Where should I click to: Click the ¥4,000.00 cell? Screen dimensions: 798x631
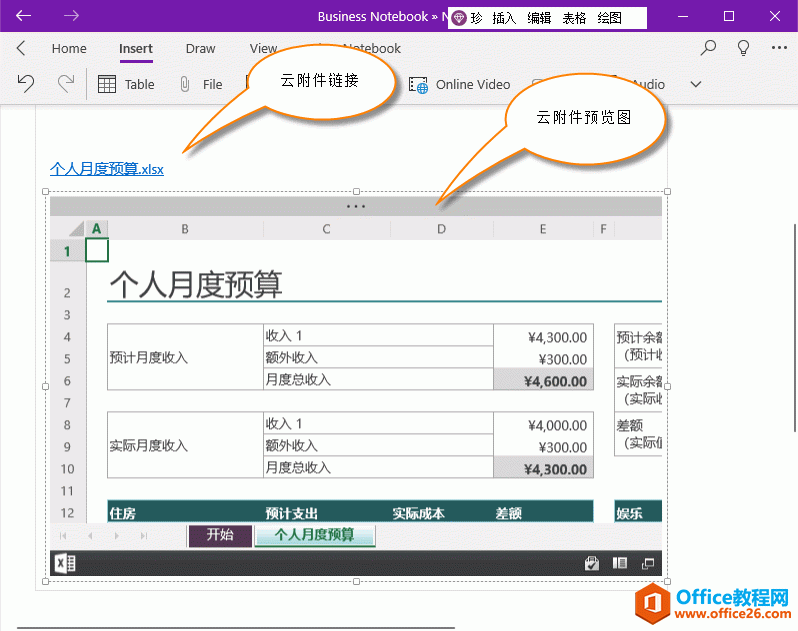click(543, 423)
